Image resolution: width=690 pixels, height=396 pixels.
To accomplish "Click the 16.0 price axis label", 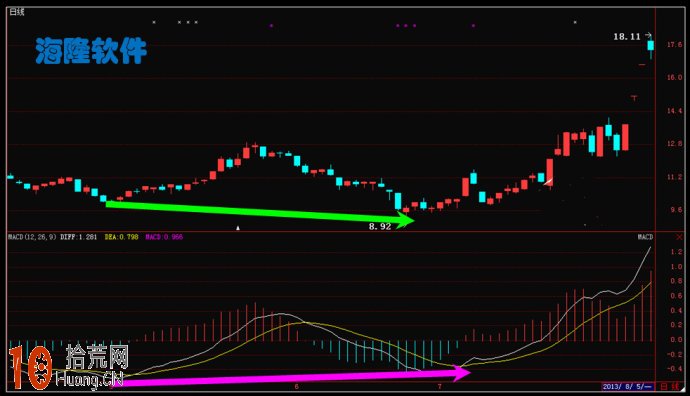I will pyautogui.click(x=674, y=77).
